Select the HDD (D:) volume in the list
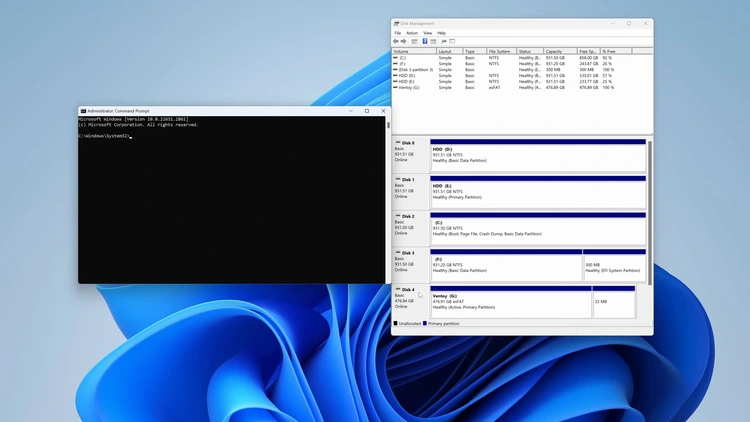Image resolution: width=750 pixels, height=422 pixels. [407, 76]
